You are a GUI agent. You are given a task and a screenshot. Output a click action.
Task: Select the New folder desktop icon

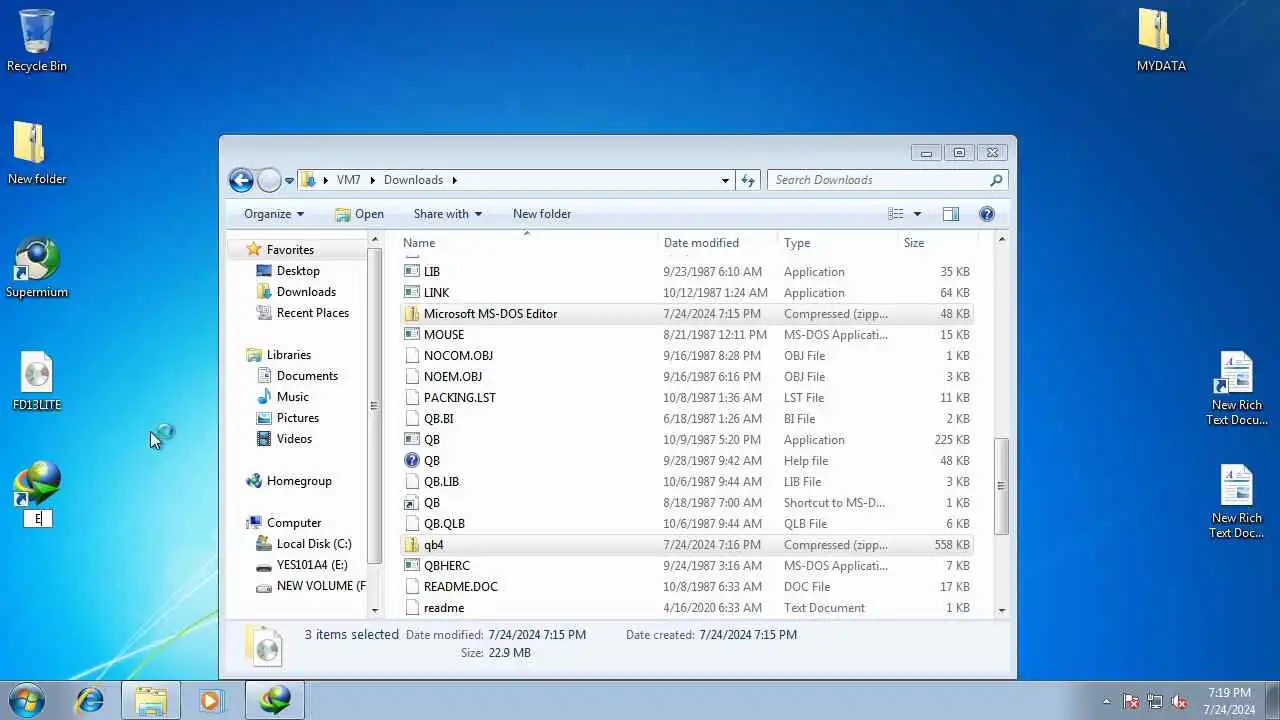[x=37, y=153]
